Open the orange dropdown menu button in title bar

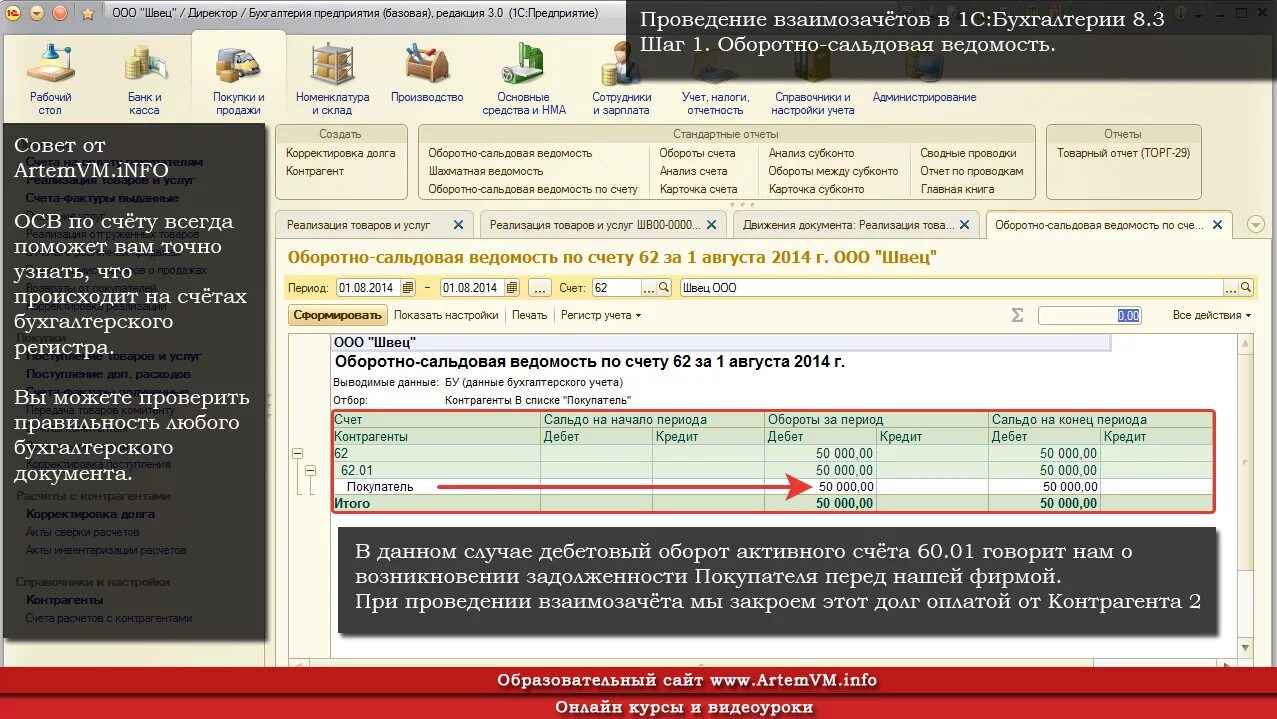pyautogui.click(x=37, y=13)
